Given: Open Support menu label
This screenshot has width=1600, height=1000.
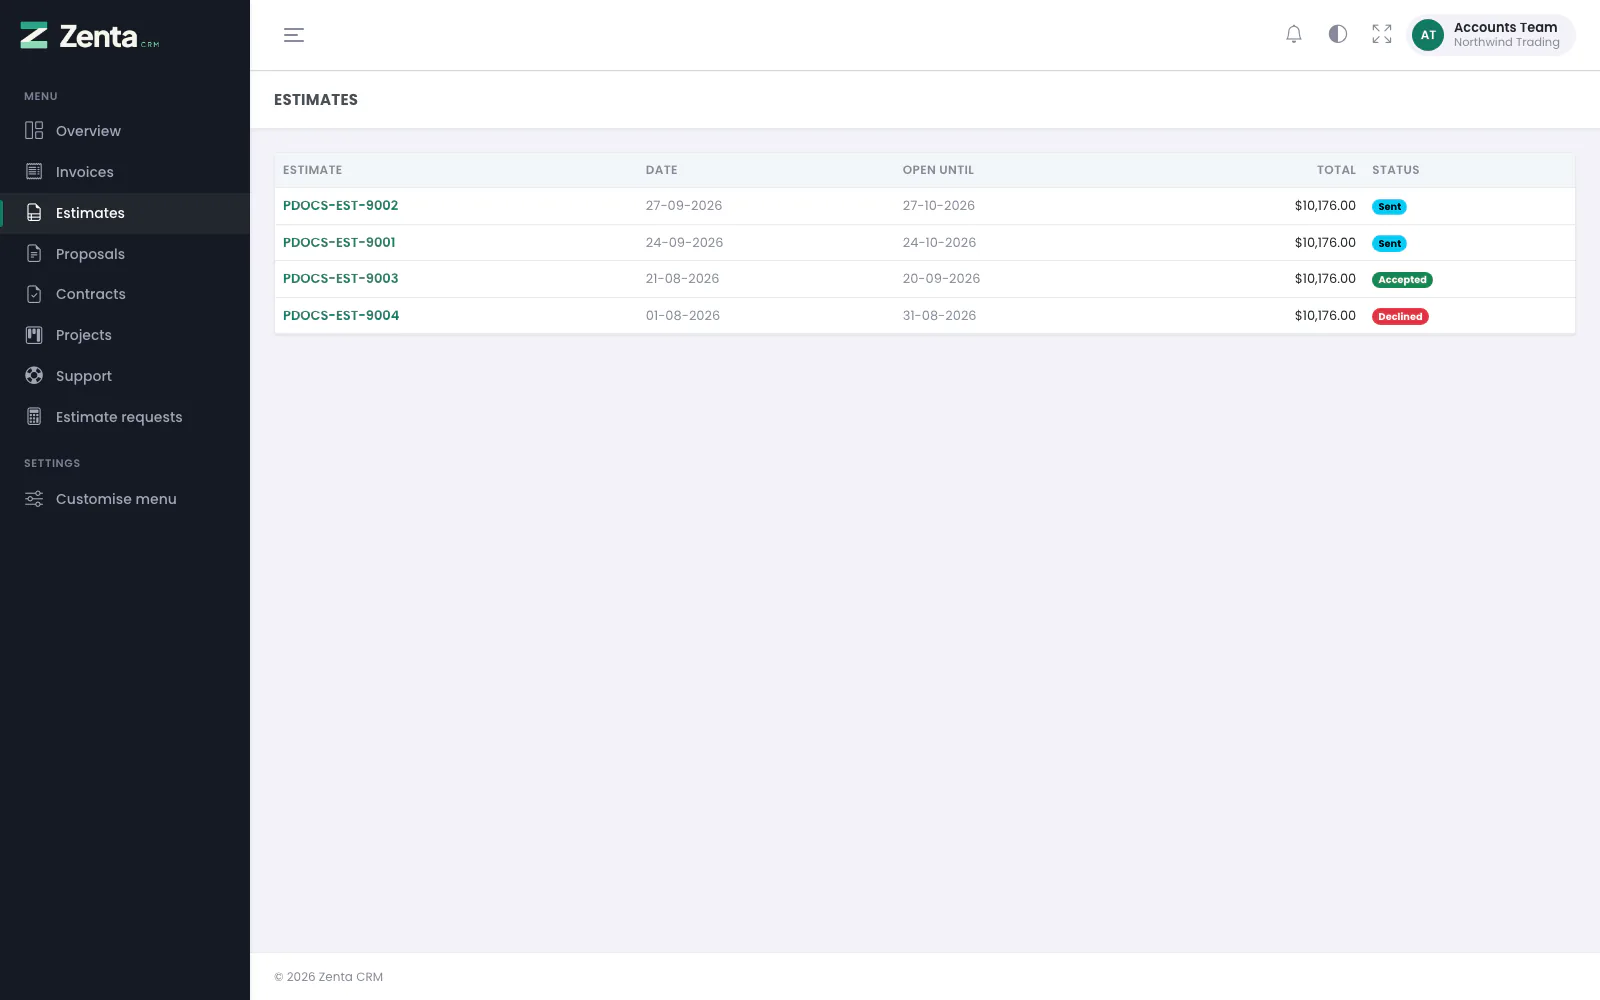Looking at the screenshot, I should point(84,376).
